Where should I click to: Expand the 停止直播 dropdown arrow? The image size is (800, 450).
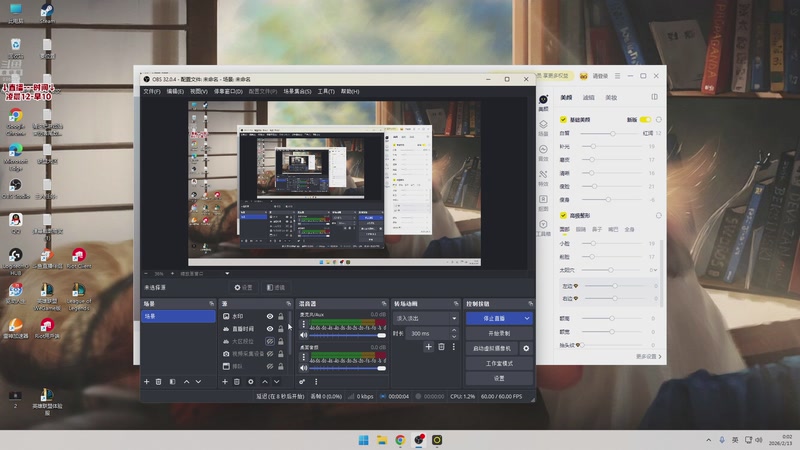click(527, 318)
